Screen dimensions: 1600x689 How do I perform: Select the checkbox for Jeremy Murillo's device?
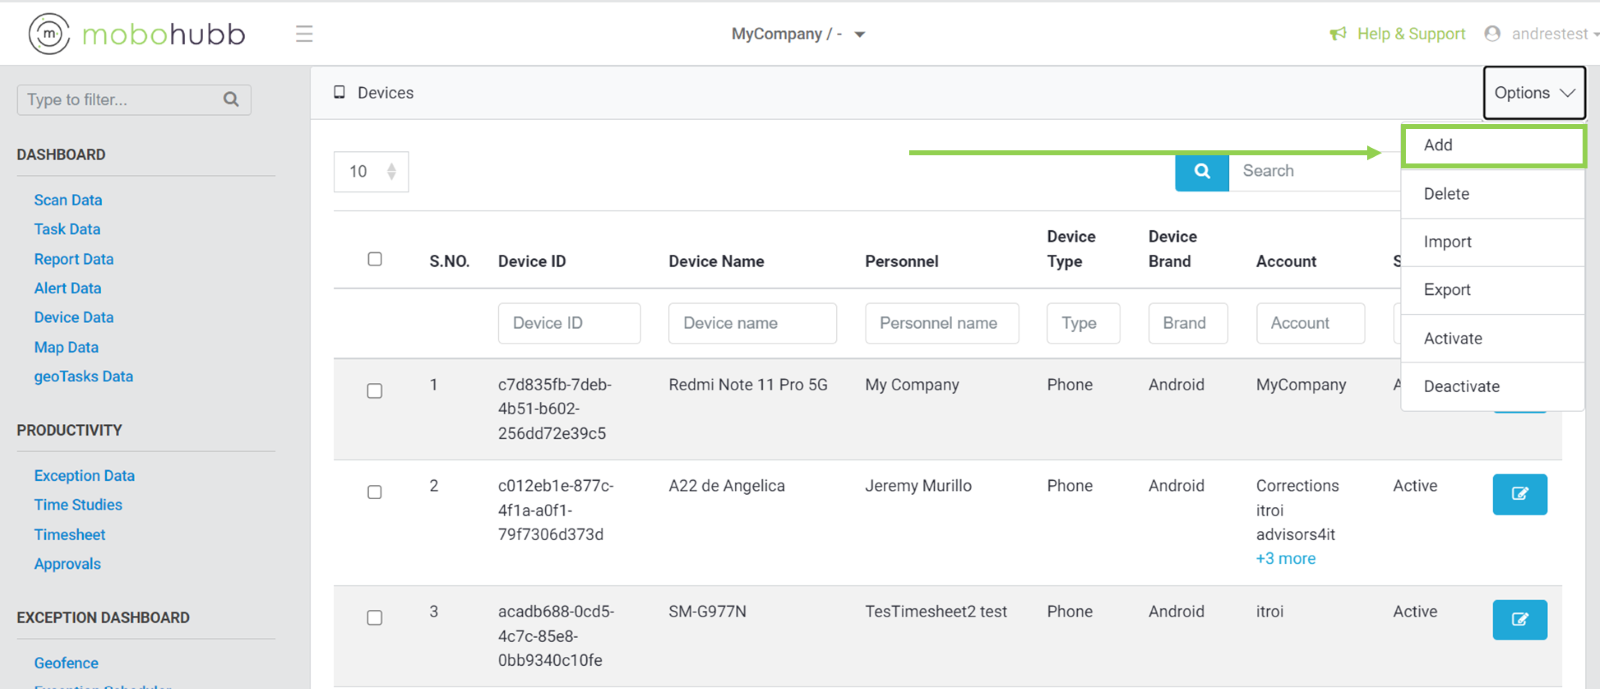375,492
